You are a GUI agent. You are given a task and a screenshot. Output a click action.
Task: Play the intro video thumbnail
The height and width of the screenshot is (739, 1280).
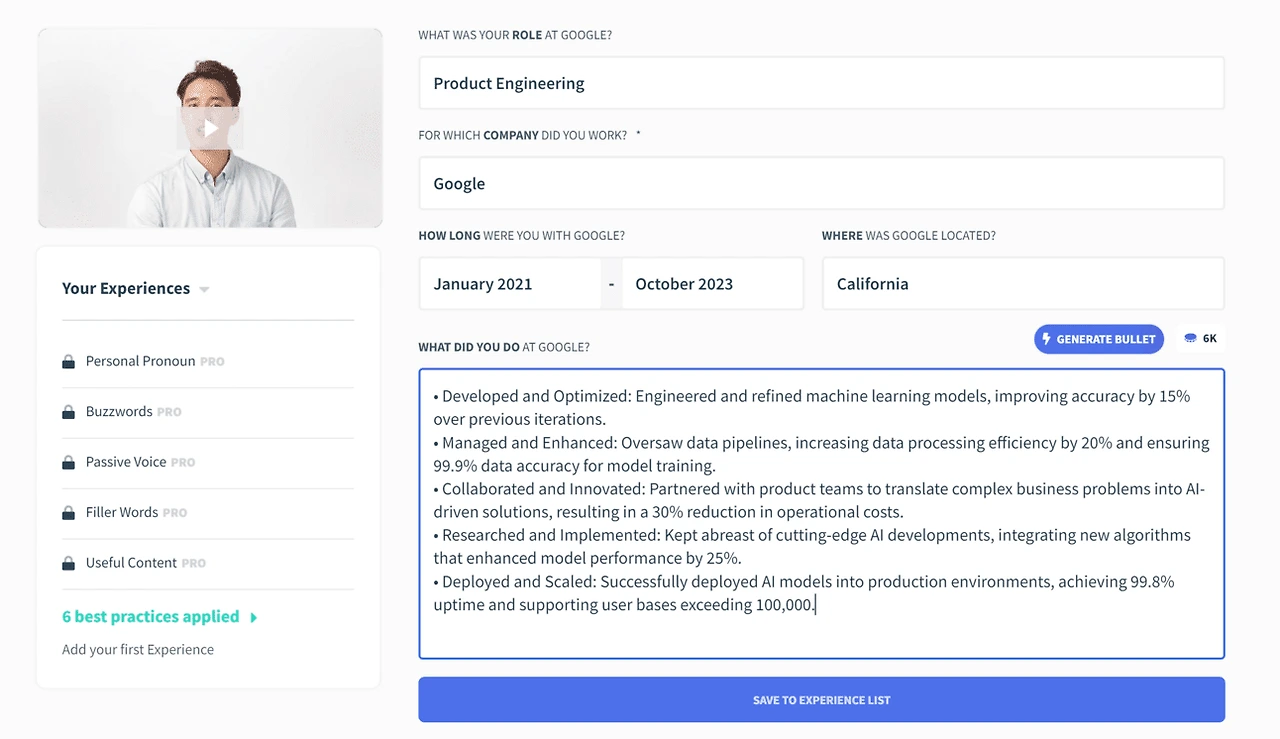coord(210,128)
